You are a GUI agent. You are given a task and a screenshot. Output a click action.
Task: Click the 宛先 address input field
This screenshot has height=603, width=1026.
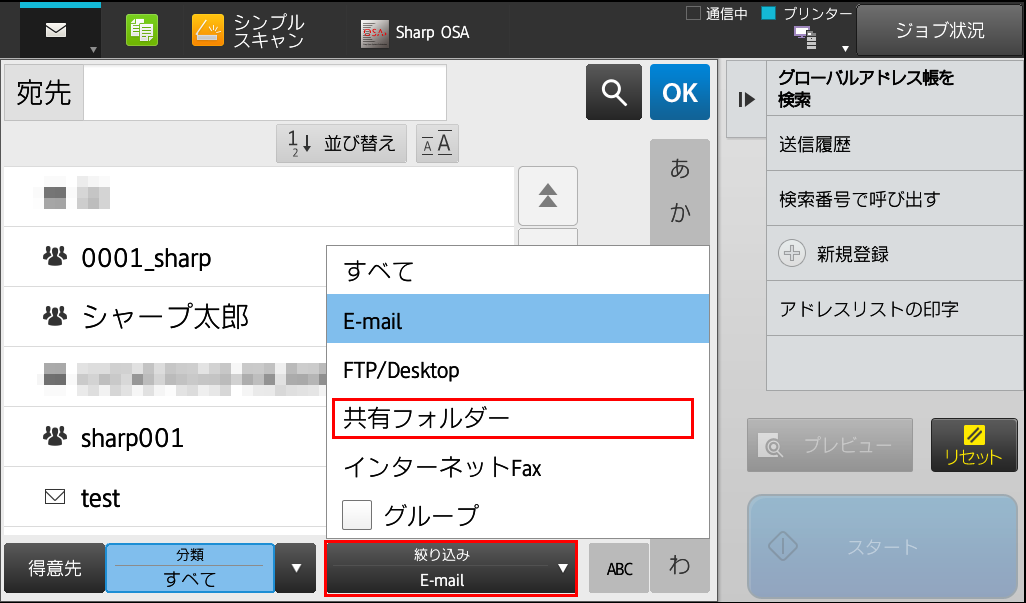264,93
